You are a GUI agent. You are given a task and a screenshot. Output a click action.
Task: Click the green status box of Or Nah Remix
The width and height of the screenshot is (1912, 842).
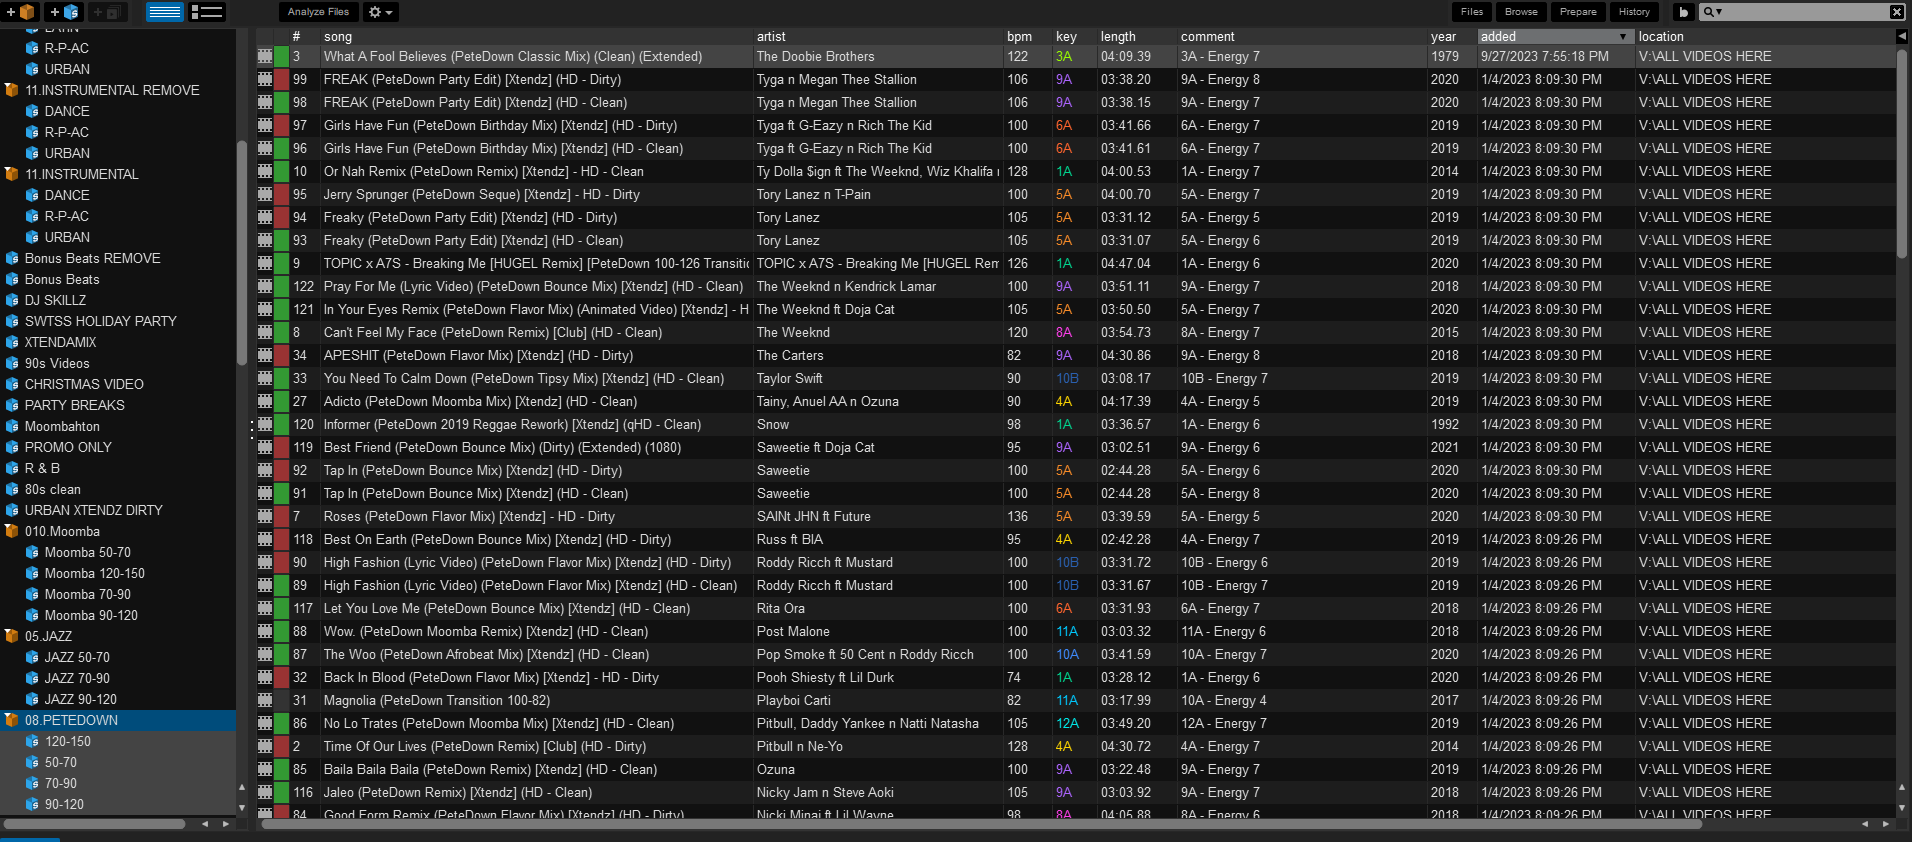[x=281, y=172]
